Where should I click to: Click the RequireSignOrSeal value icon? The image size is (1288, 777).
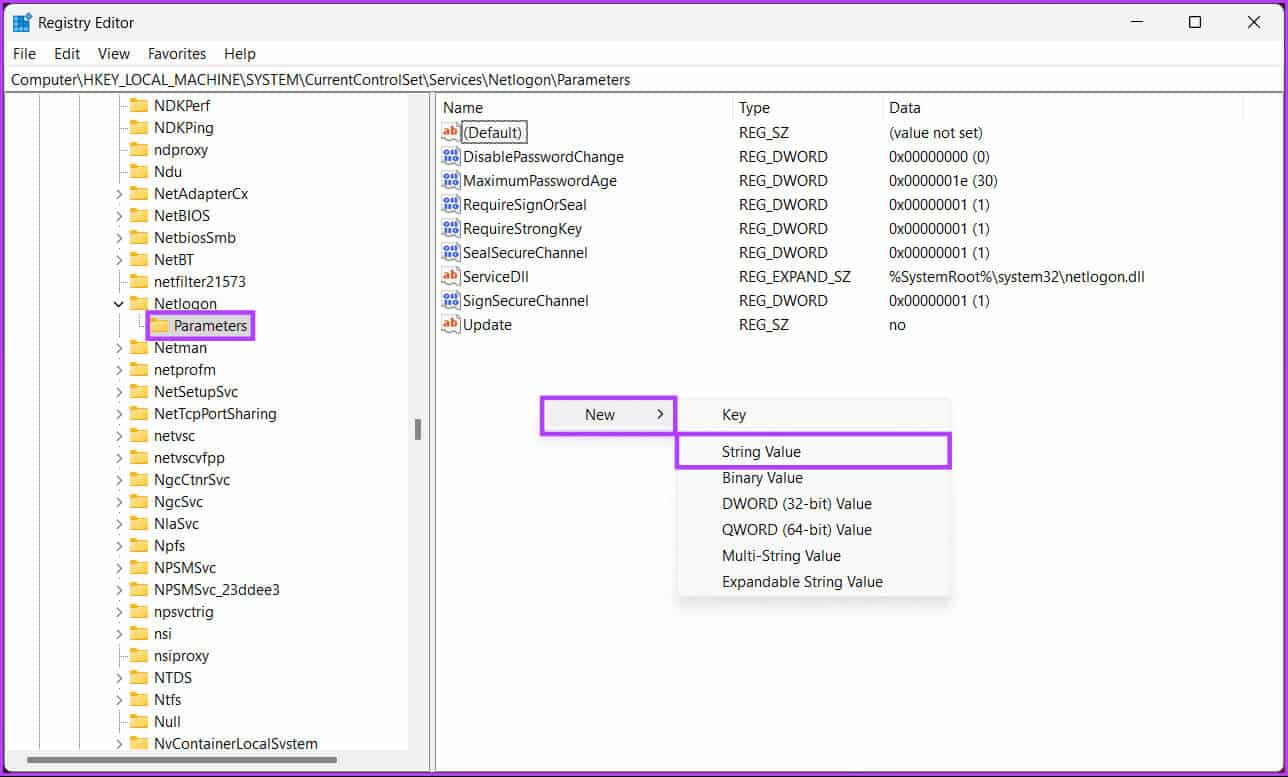pyautogui.click(x=450, y=204)
